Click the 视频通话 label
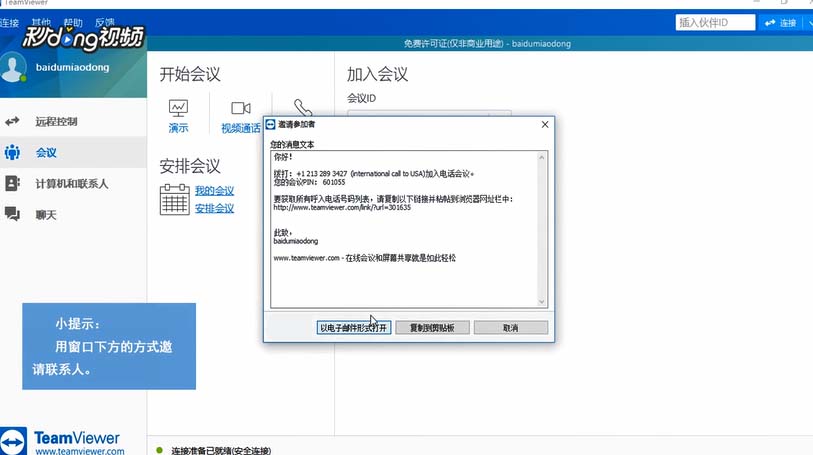This screenshot has height=455, width=813. [241, 128]
